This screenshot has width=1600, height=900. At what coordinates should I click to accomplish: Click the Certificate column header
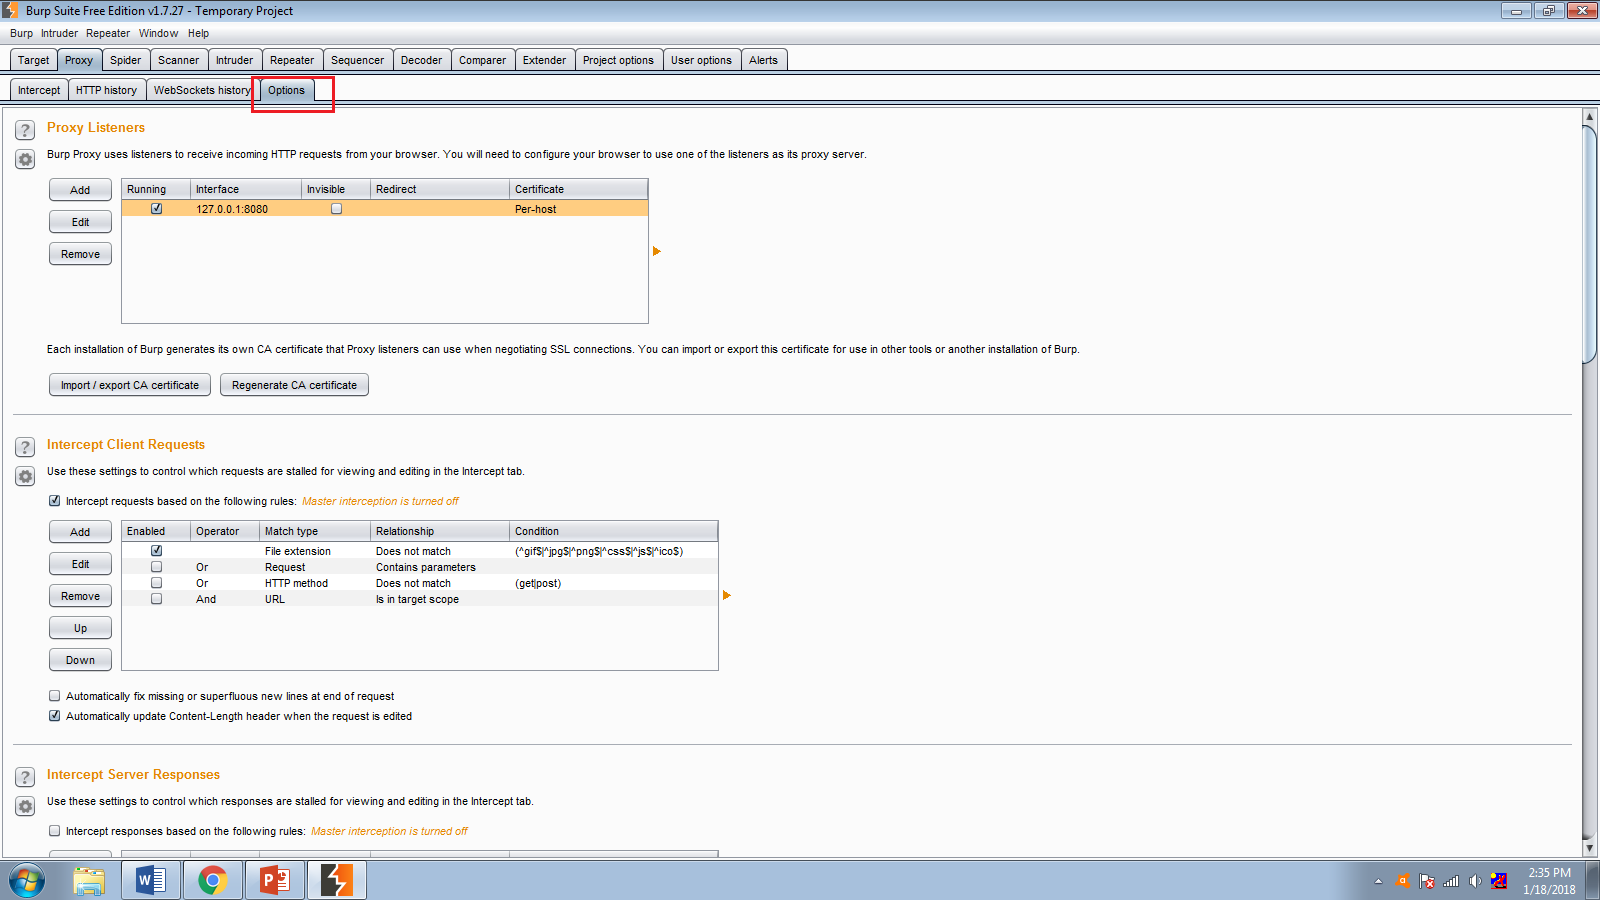tap(579, 189)
